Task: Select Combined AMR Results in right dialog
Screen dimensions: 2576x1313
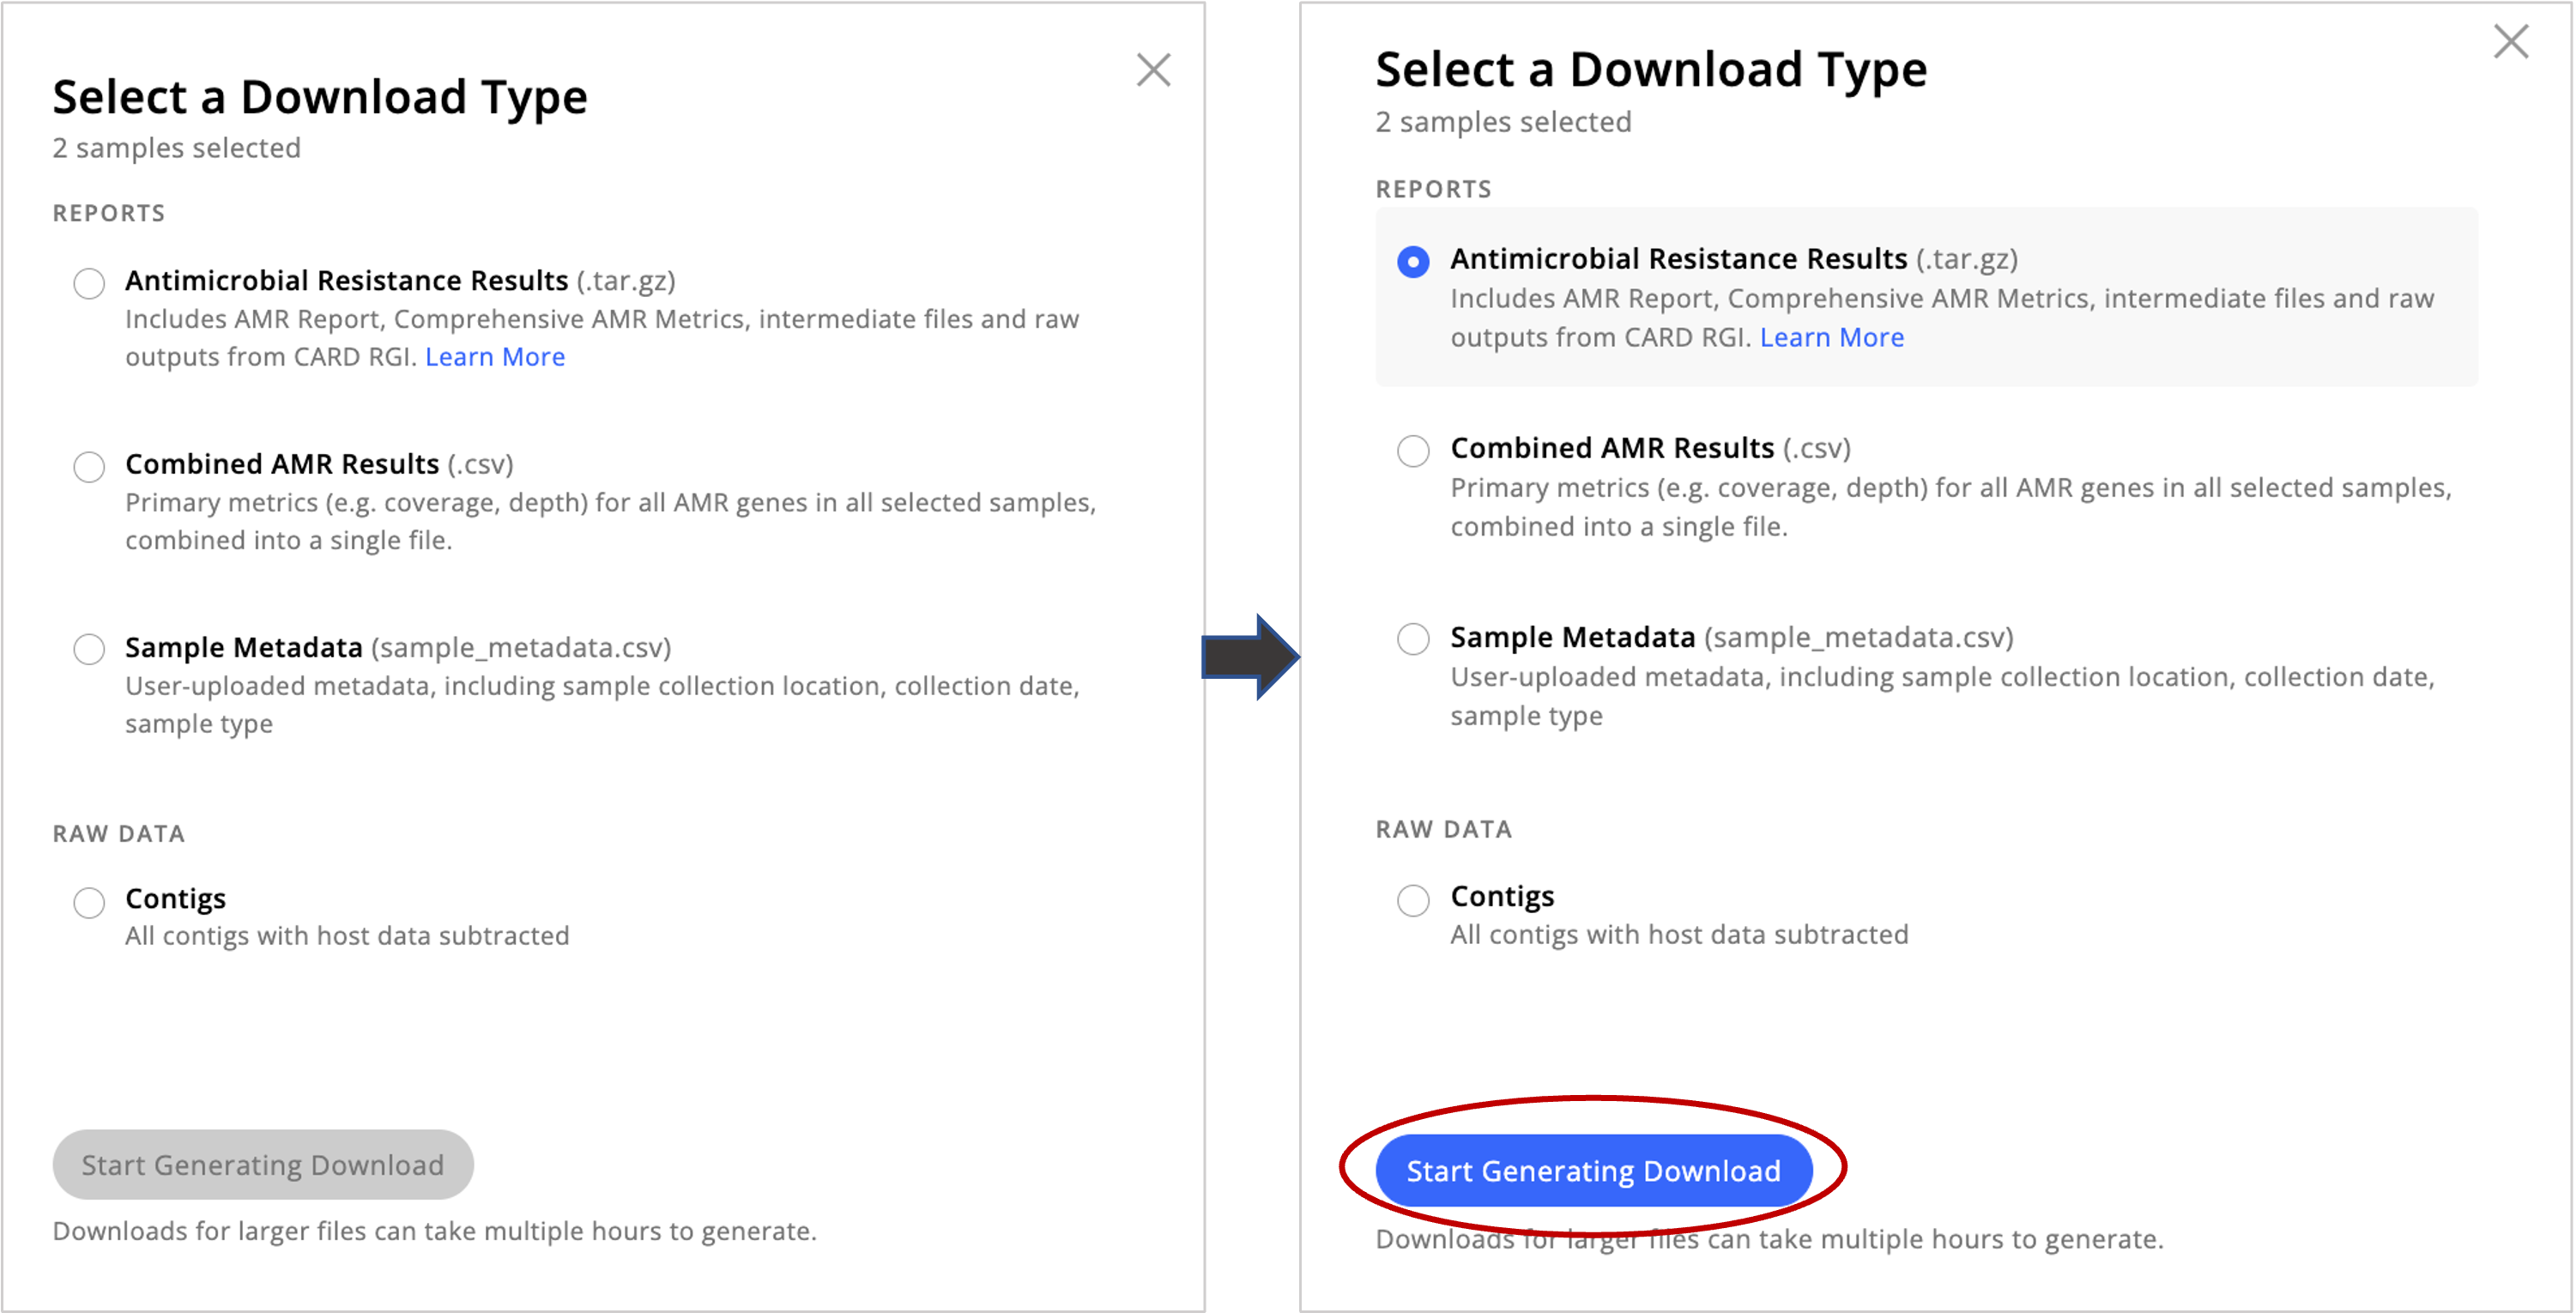Action: [1413, 451]
